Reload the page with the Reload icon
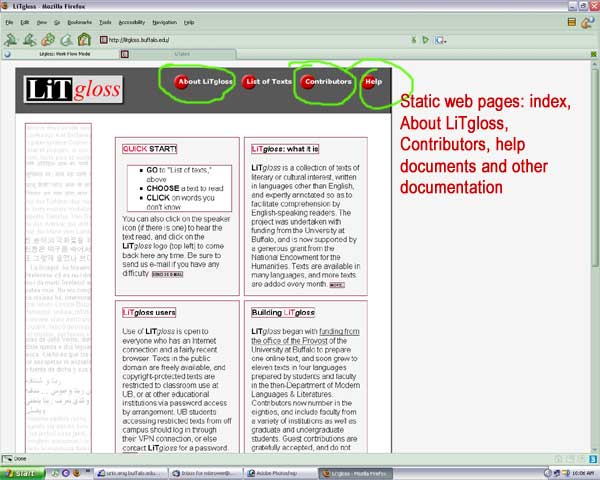The width and height of the screenshot is (600, 480). (x=48, y=39)
